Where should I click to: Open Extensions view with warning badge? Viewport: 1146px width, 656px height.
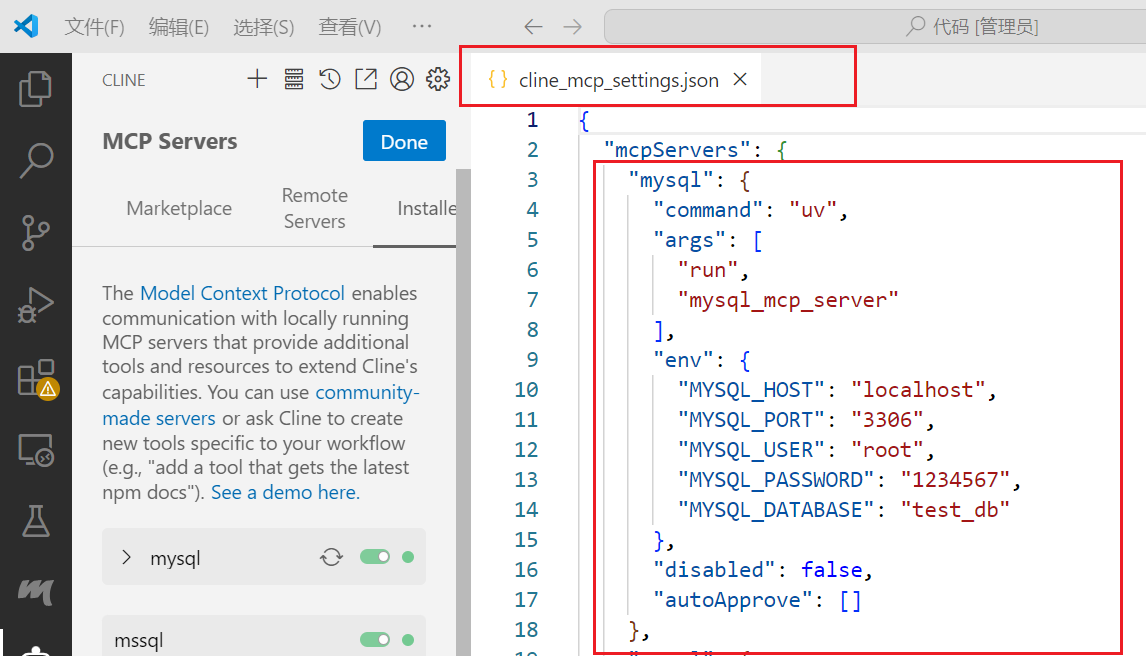(x=37, y=378)
